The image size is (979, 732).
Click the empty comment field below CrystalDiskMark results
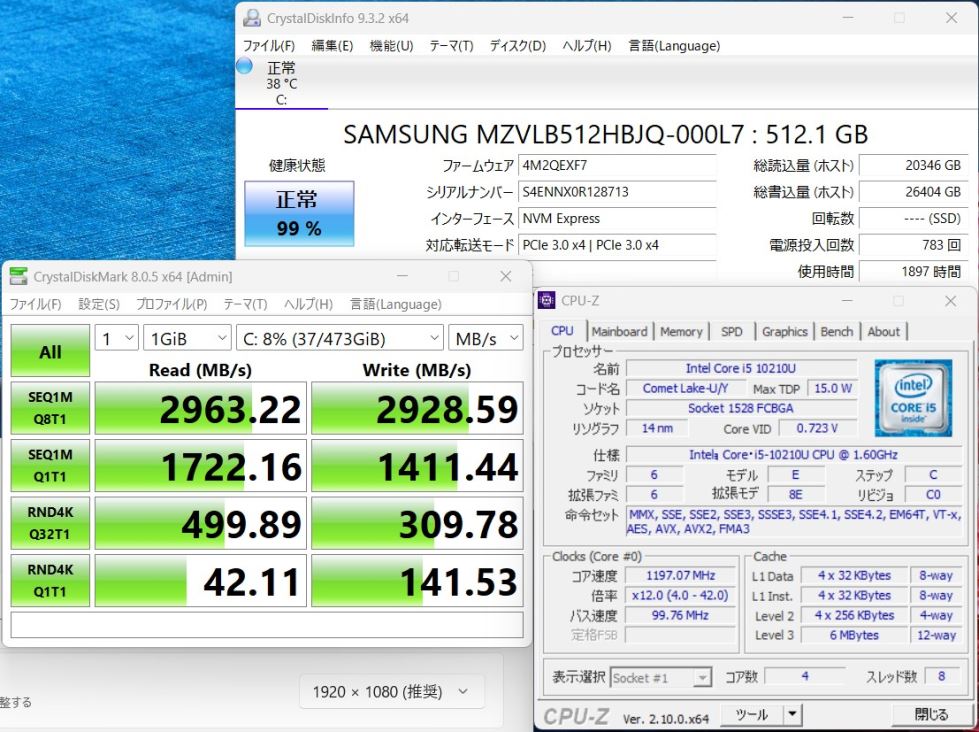[267, 625]
